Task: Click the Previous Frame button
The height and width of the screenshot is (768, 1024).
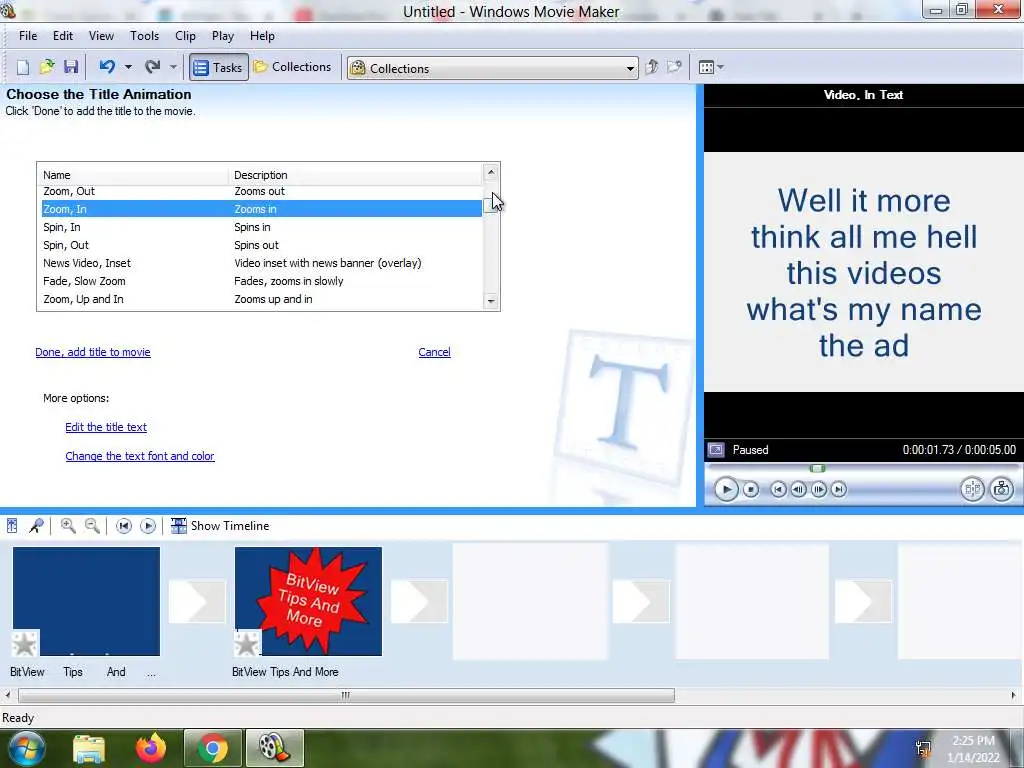Action: pyautogui.click(x=798, y=489)
